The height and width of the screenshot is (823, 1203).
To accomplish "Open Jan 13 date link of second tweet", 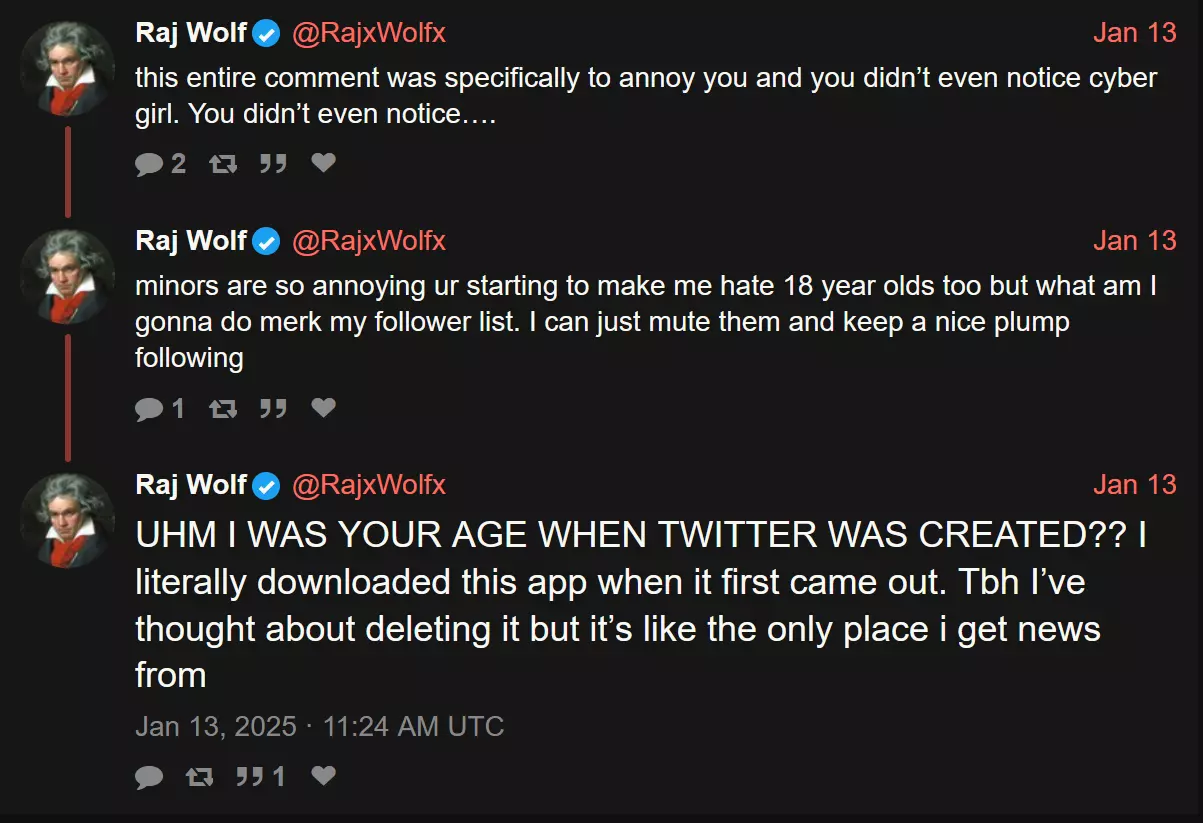I will point(1134,241).
